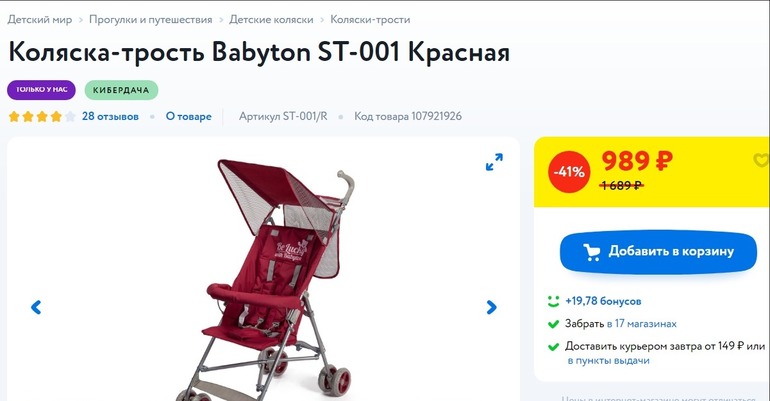Click the star rating
The height and width of the screenshot is (401, 770).
(x=42, y=116)
